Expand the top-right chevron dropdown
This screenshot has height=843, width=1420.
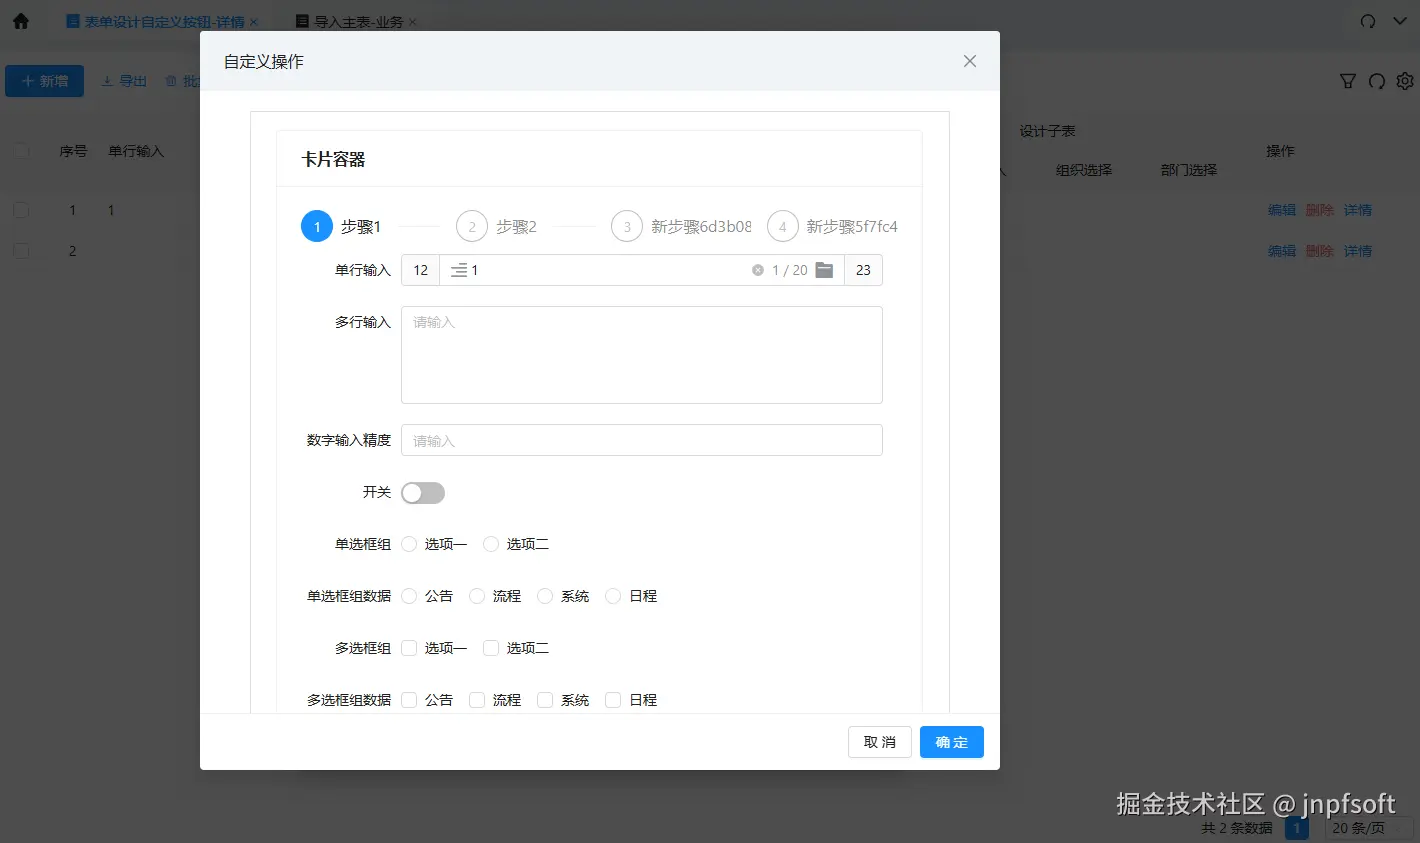click(1400, 21)
